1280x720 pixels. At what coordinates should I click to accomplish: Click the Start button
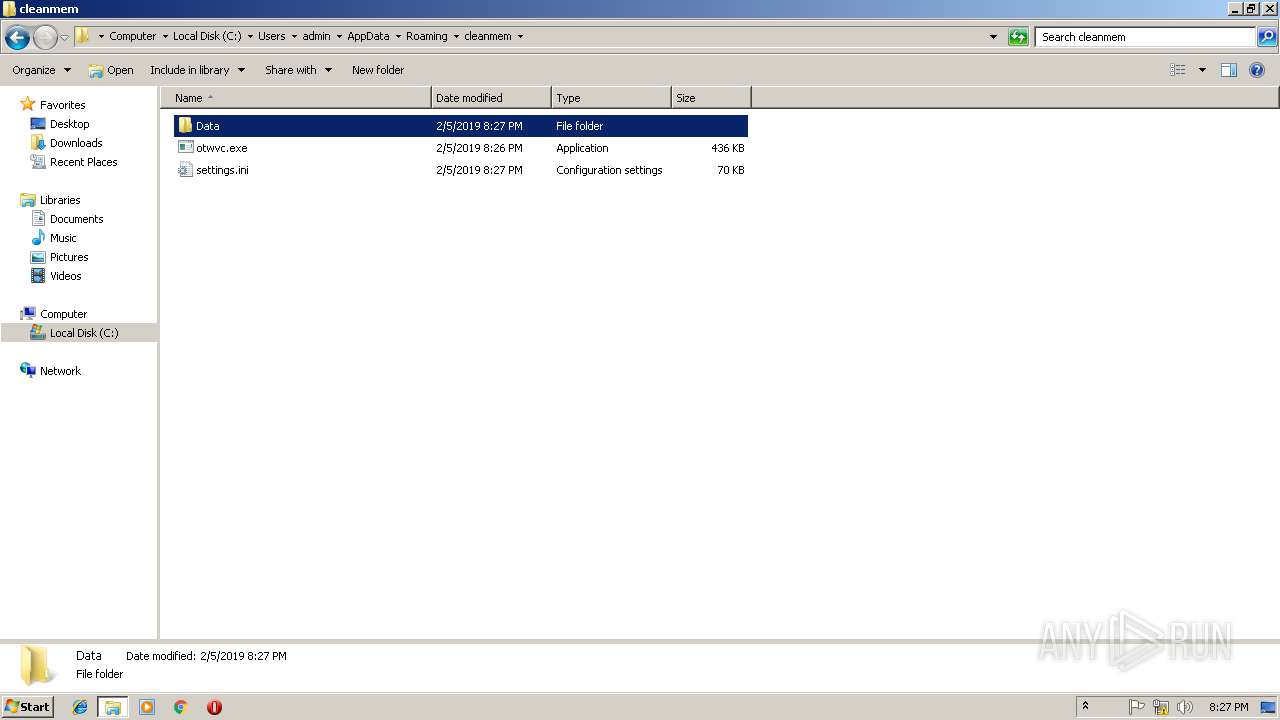tap(27, 706)
